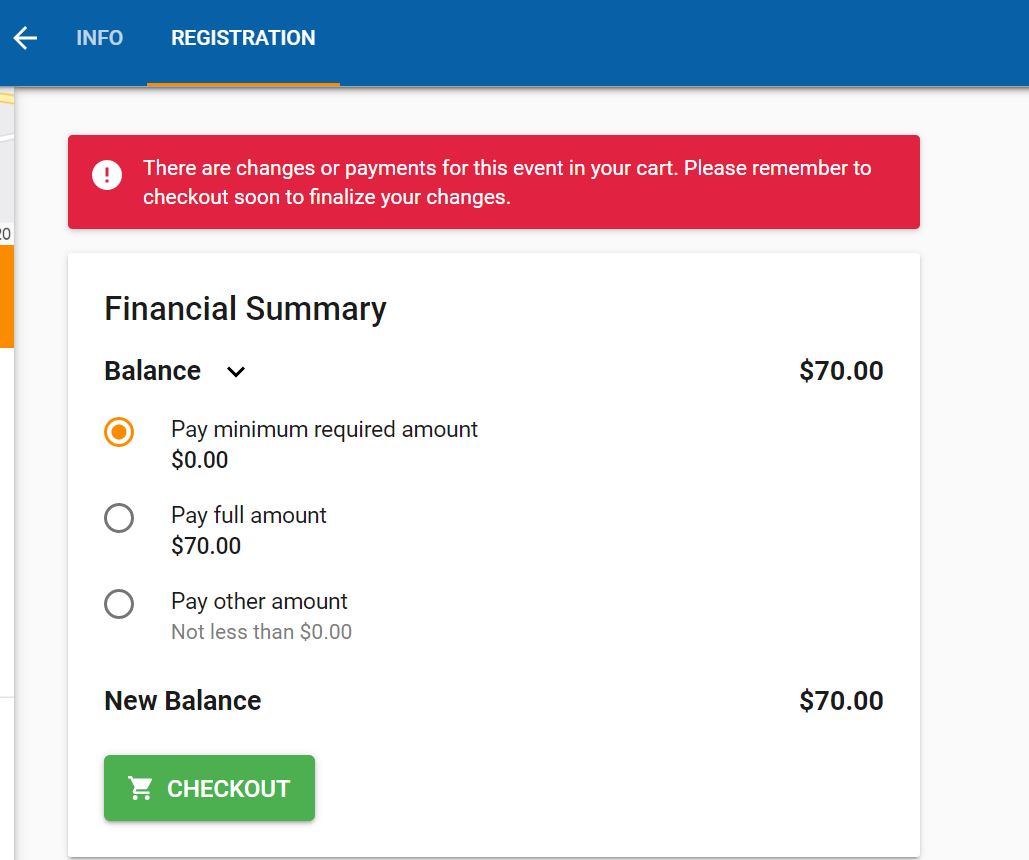Image resolution: width=1029 pixels, height=860 pixels.
Task: Click the Pay full amount label
Action: [249, 515]
